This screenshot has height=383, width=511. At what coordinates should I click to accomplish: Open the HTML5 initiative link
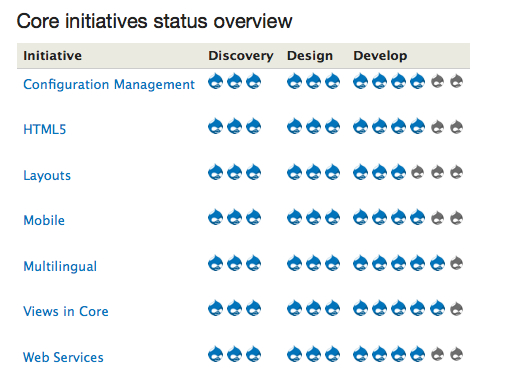45,129
